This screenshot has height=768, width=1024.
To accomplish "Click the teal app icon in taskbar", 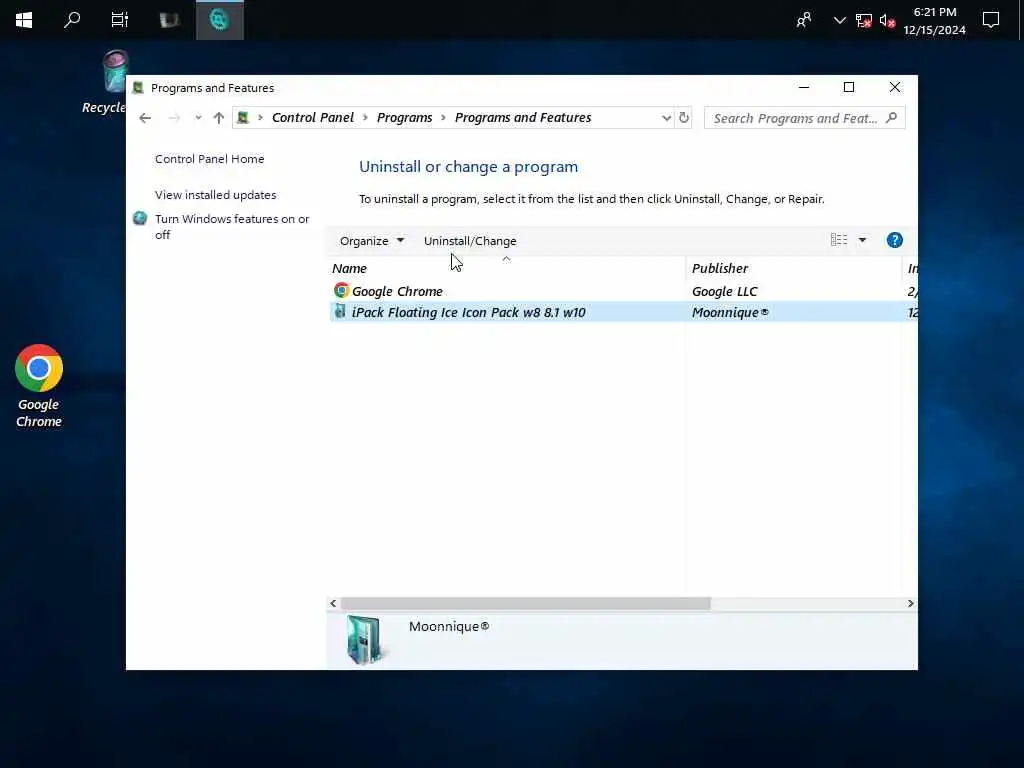I will click(219, 20).
